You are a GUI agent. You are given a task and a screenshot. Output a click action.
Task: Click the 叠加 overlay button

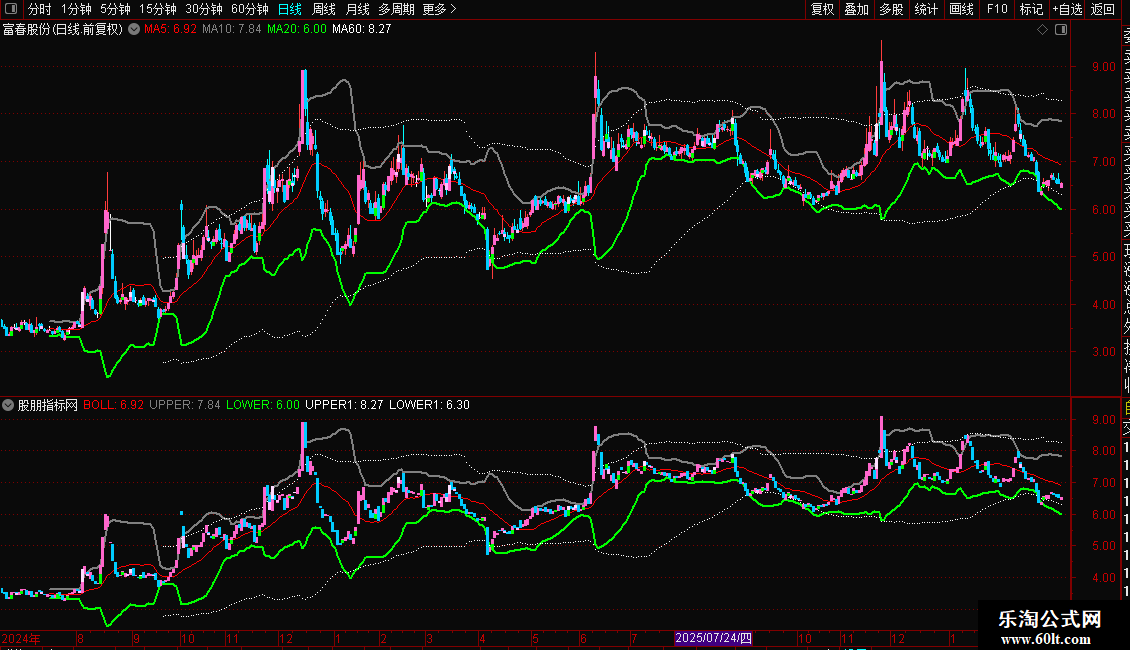[x=857, y=9]
